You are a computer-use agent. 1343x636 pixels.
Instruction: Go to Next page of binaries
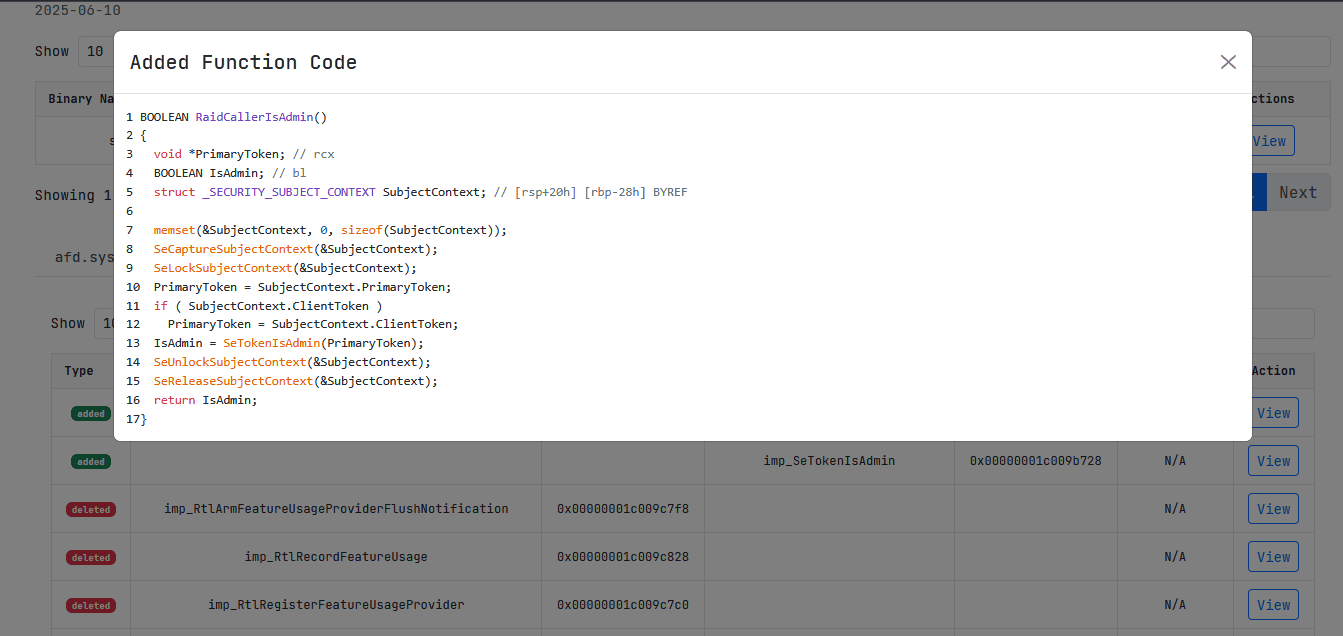pos(1298,193)
